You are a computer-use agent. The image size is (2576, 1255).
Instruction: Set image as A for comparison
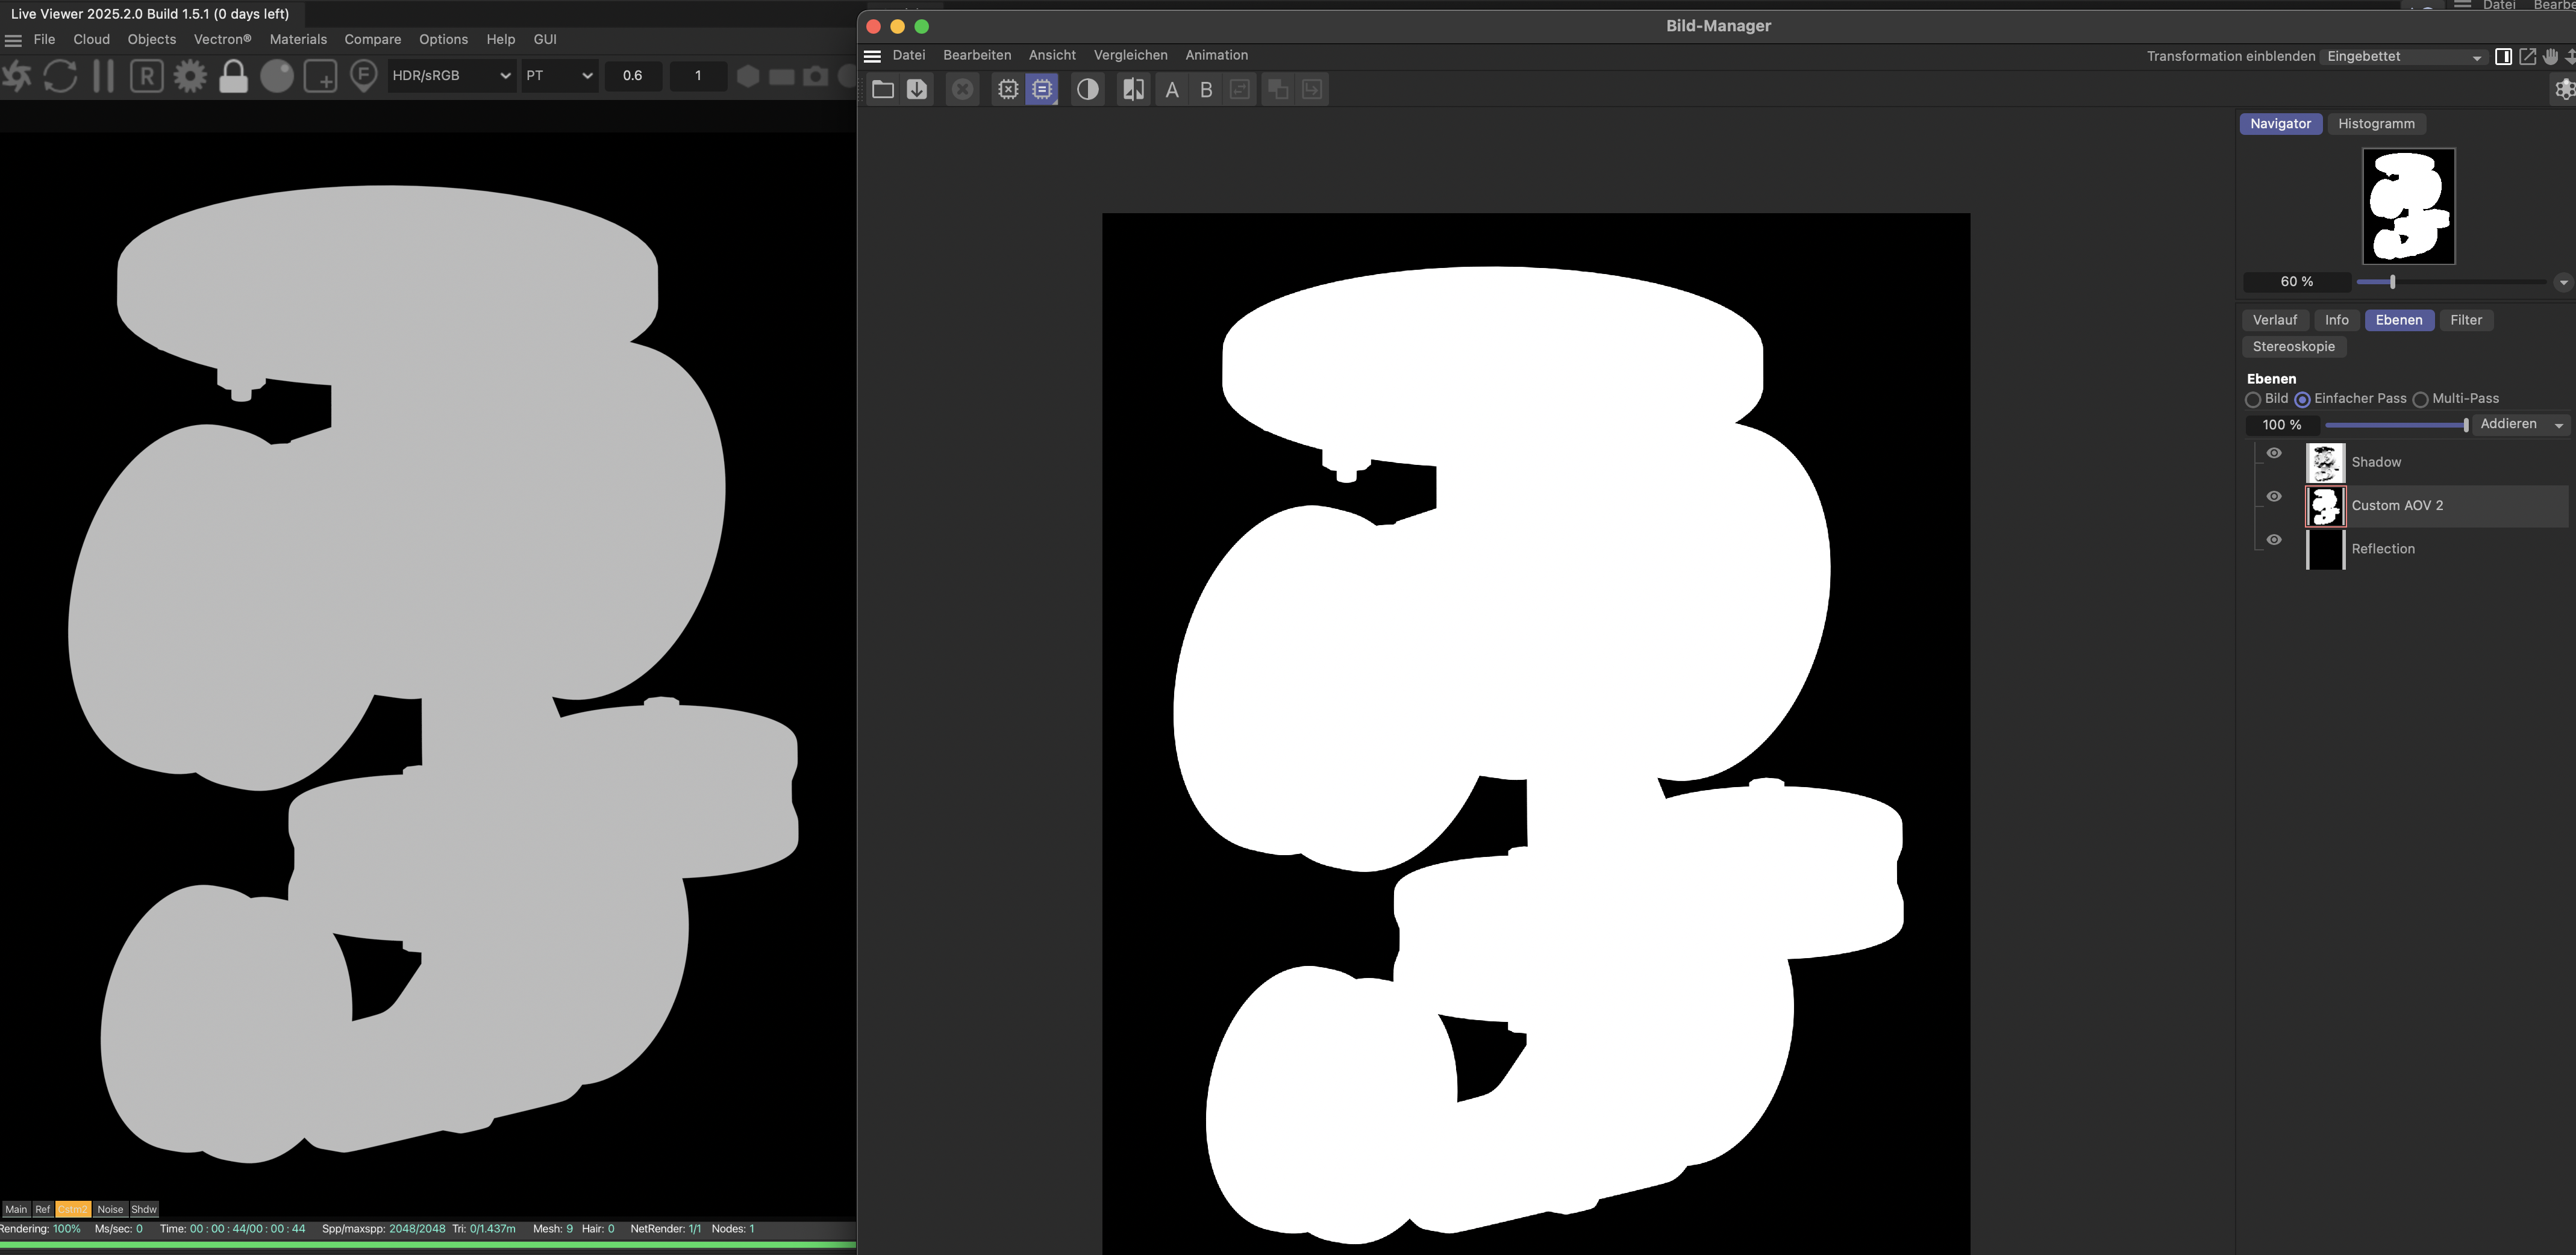pos(1171,90)
